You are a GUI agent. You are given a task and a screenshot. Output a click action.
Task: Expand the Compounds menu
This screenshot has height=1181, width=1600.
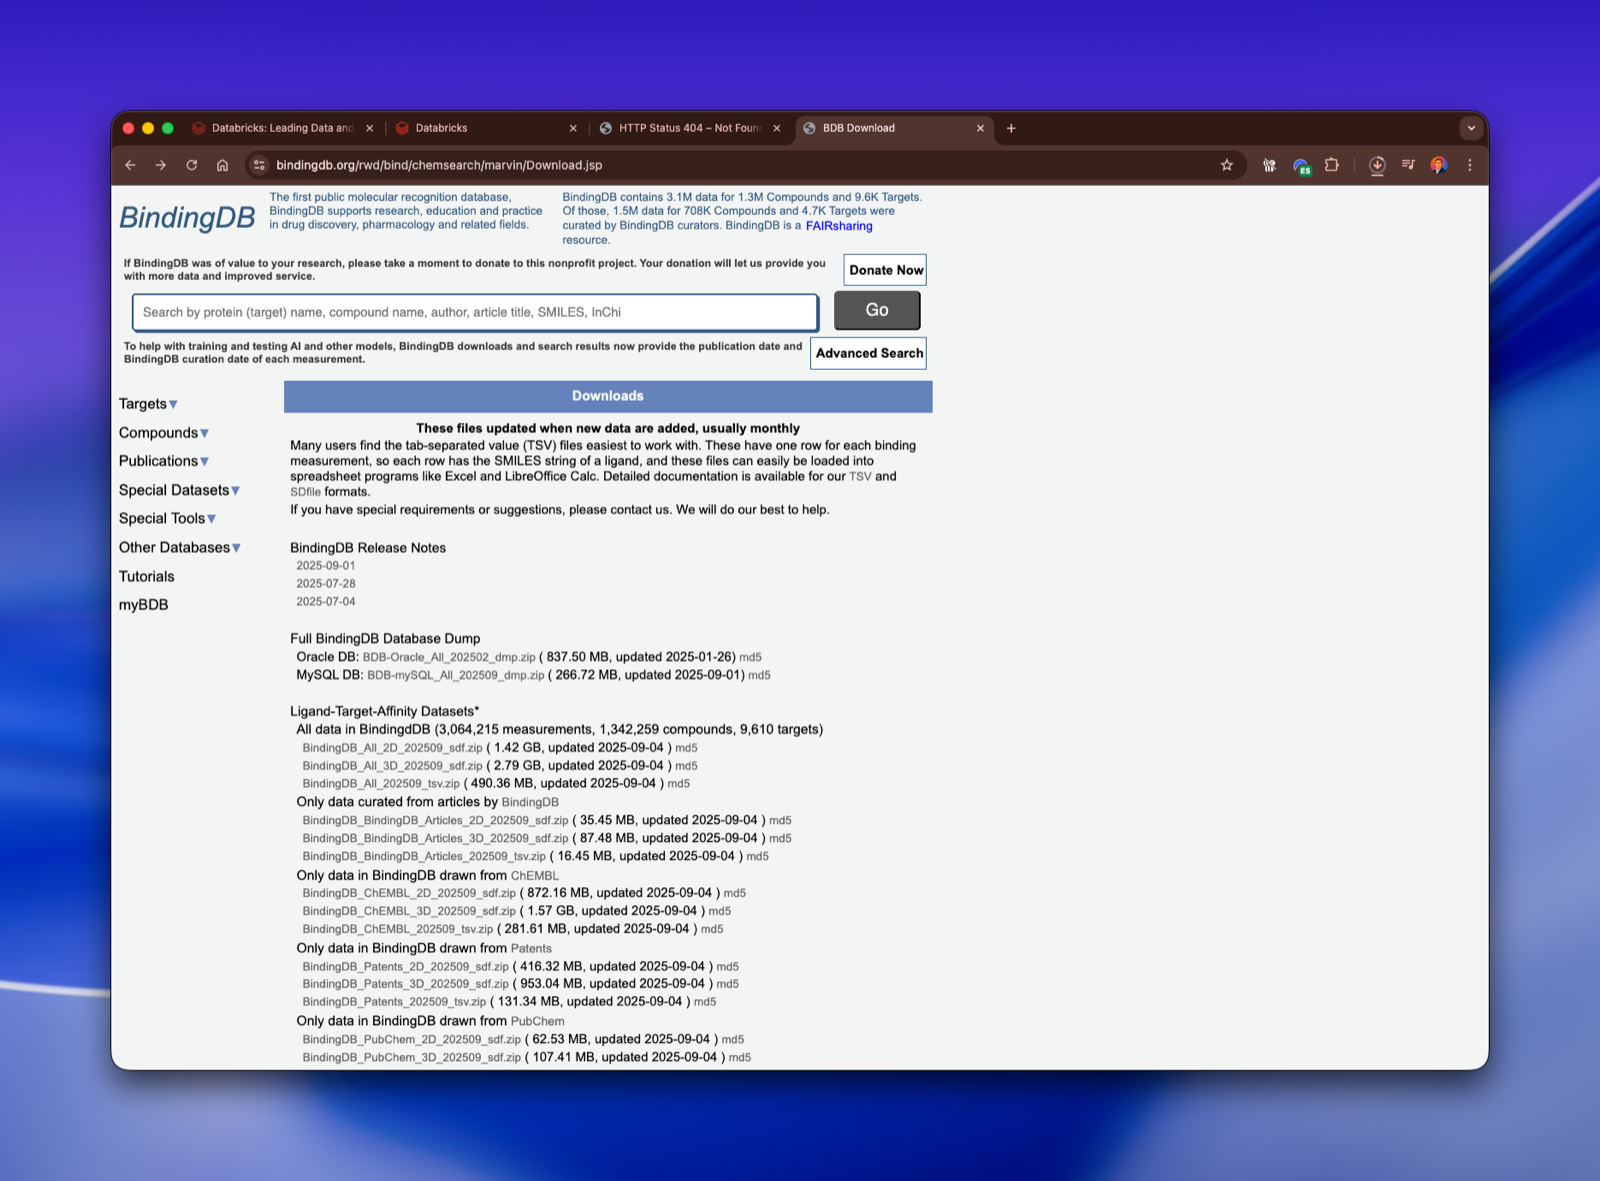163,433
